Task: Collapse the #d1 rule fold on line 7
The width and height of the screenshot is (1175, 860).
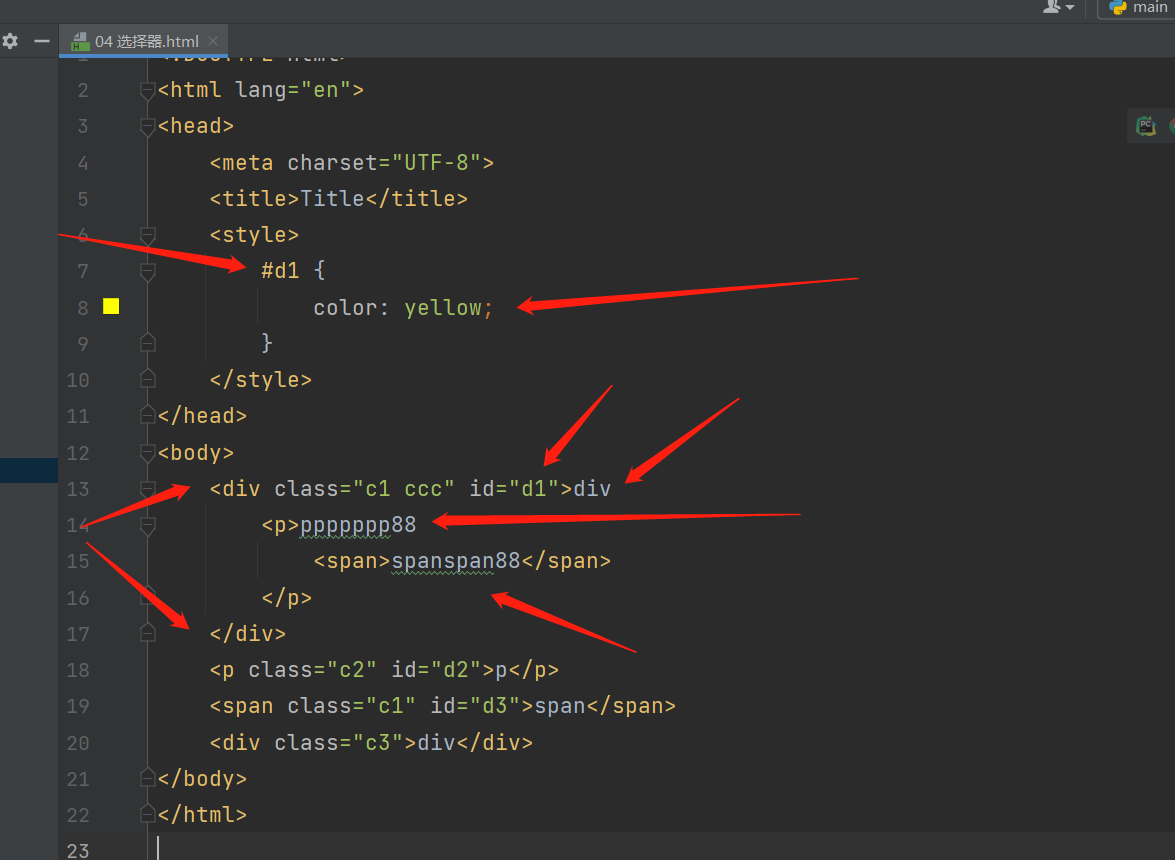Action: [148, 271]
